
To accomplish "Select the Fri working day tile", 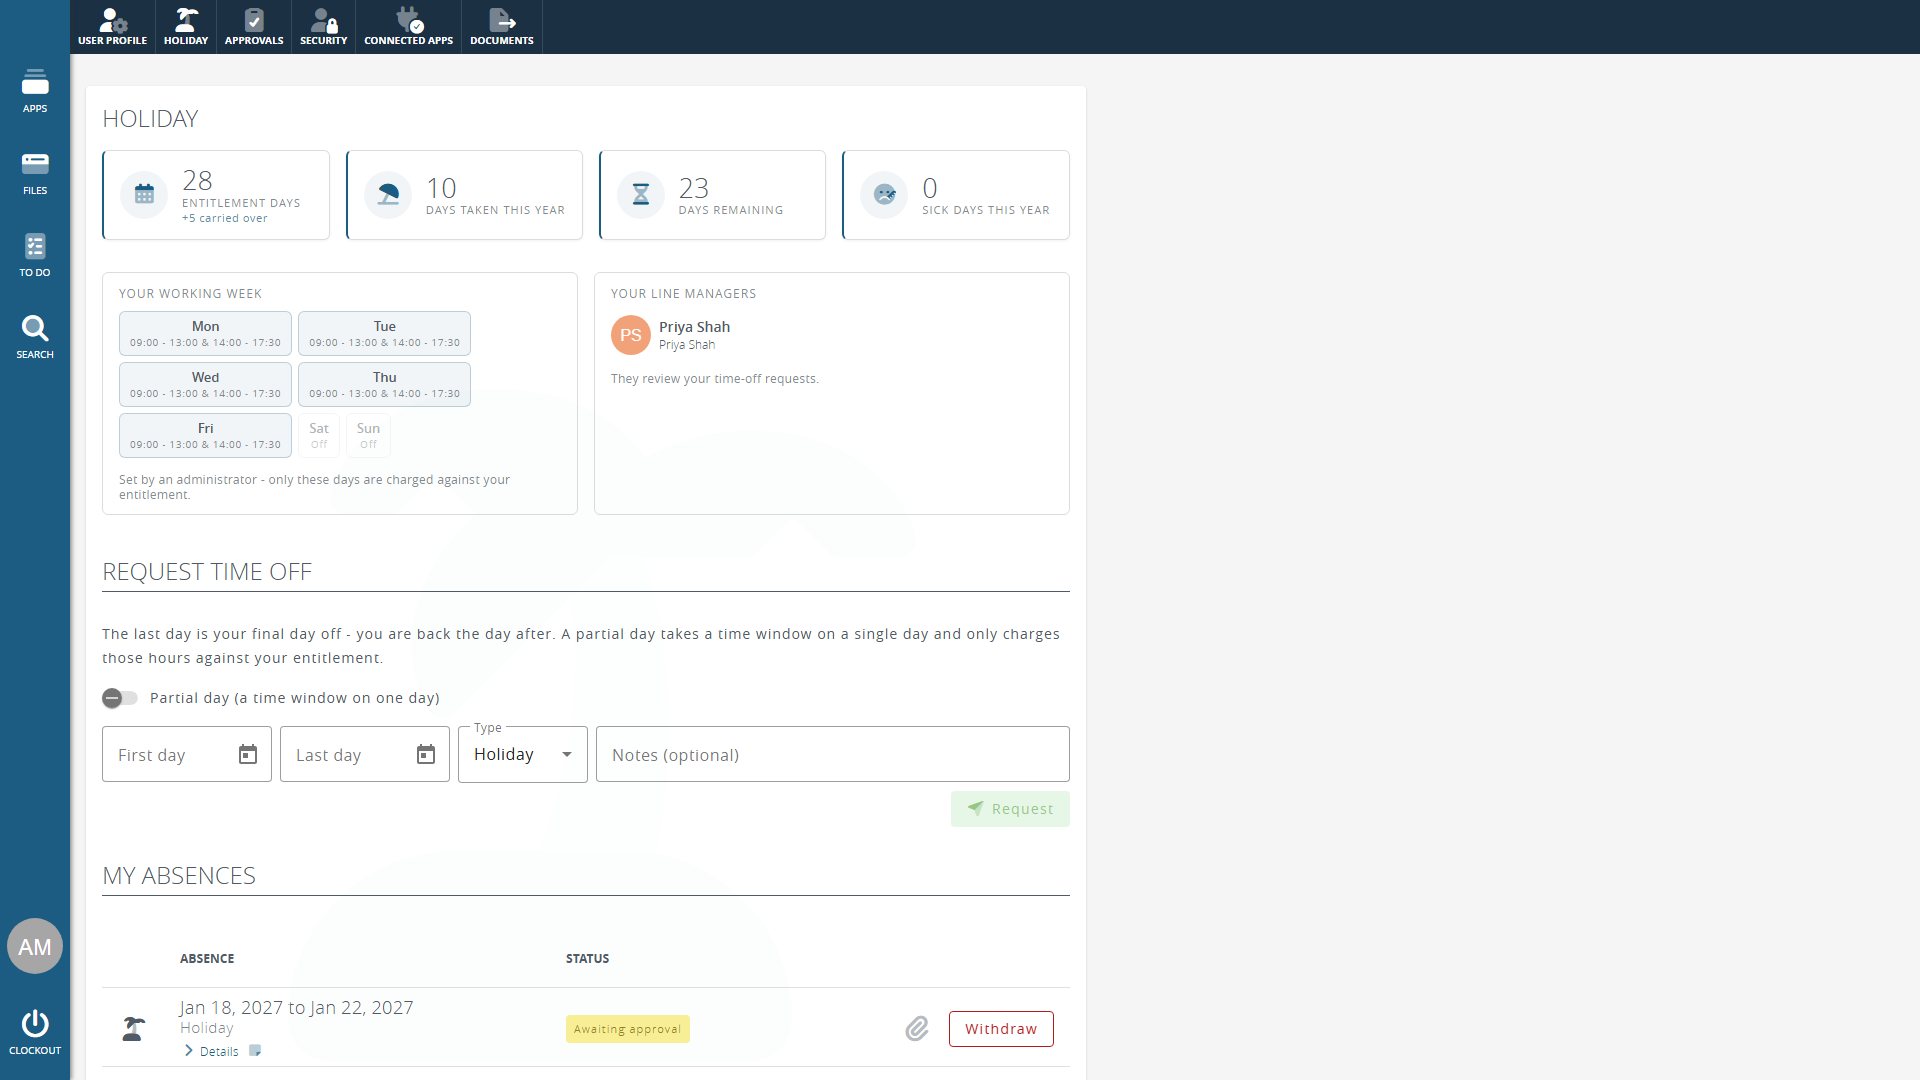I will (205, 436).
